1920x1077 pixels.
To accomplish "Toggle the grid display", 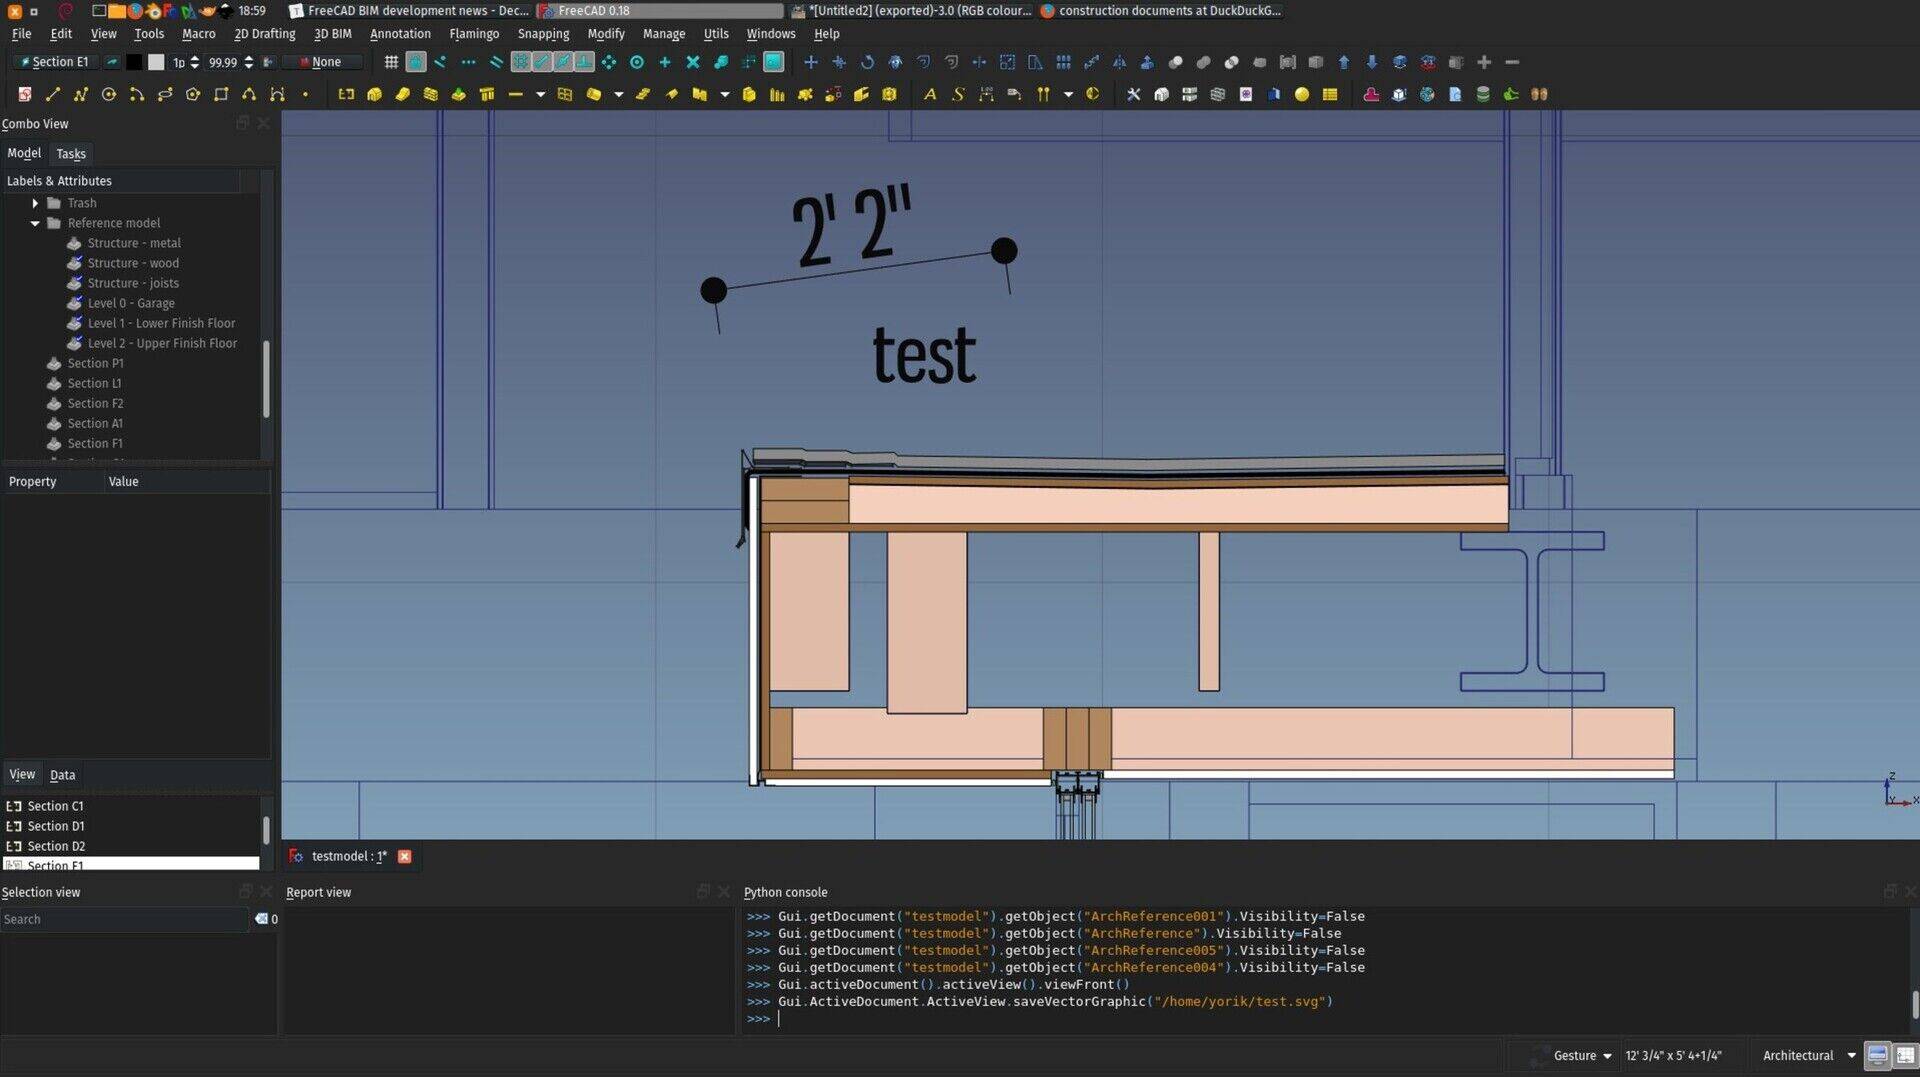I will click(391, 62).
